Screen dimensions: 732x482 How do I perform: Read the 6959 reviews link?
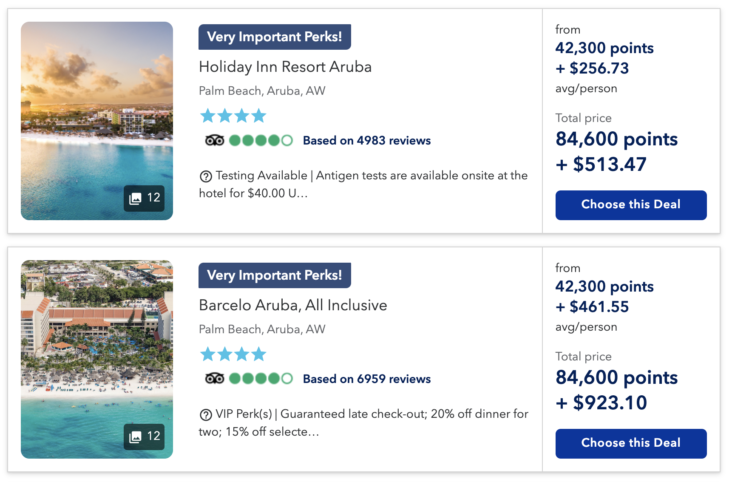[367, 379]
